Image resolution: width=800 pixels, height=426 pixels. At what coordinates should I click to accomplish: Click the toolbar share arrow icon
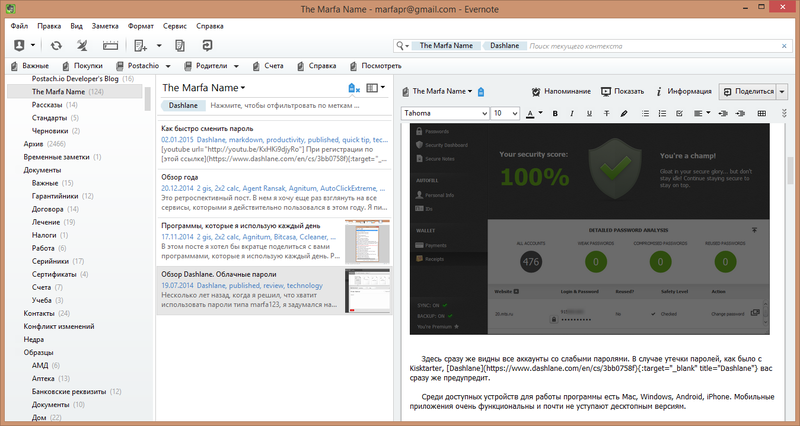tap(207, 45)
